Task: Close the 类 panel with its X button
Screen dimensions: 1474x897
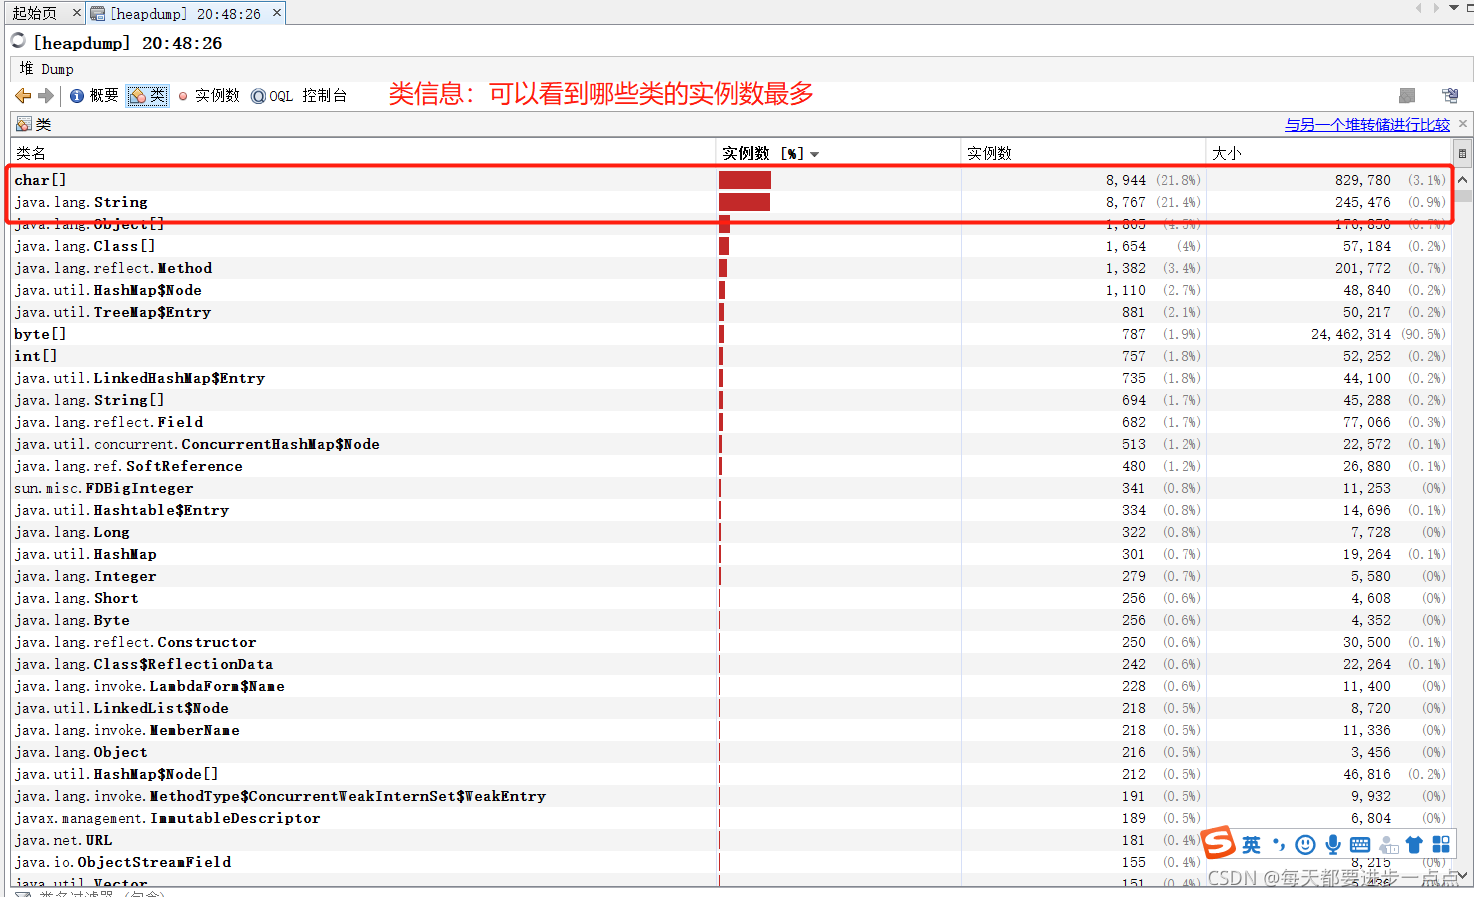Action: [1463, 123]
